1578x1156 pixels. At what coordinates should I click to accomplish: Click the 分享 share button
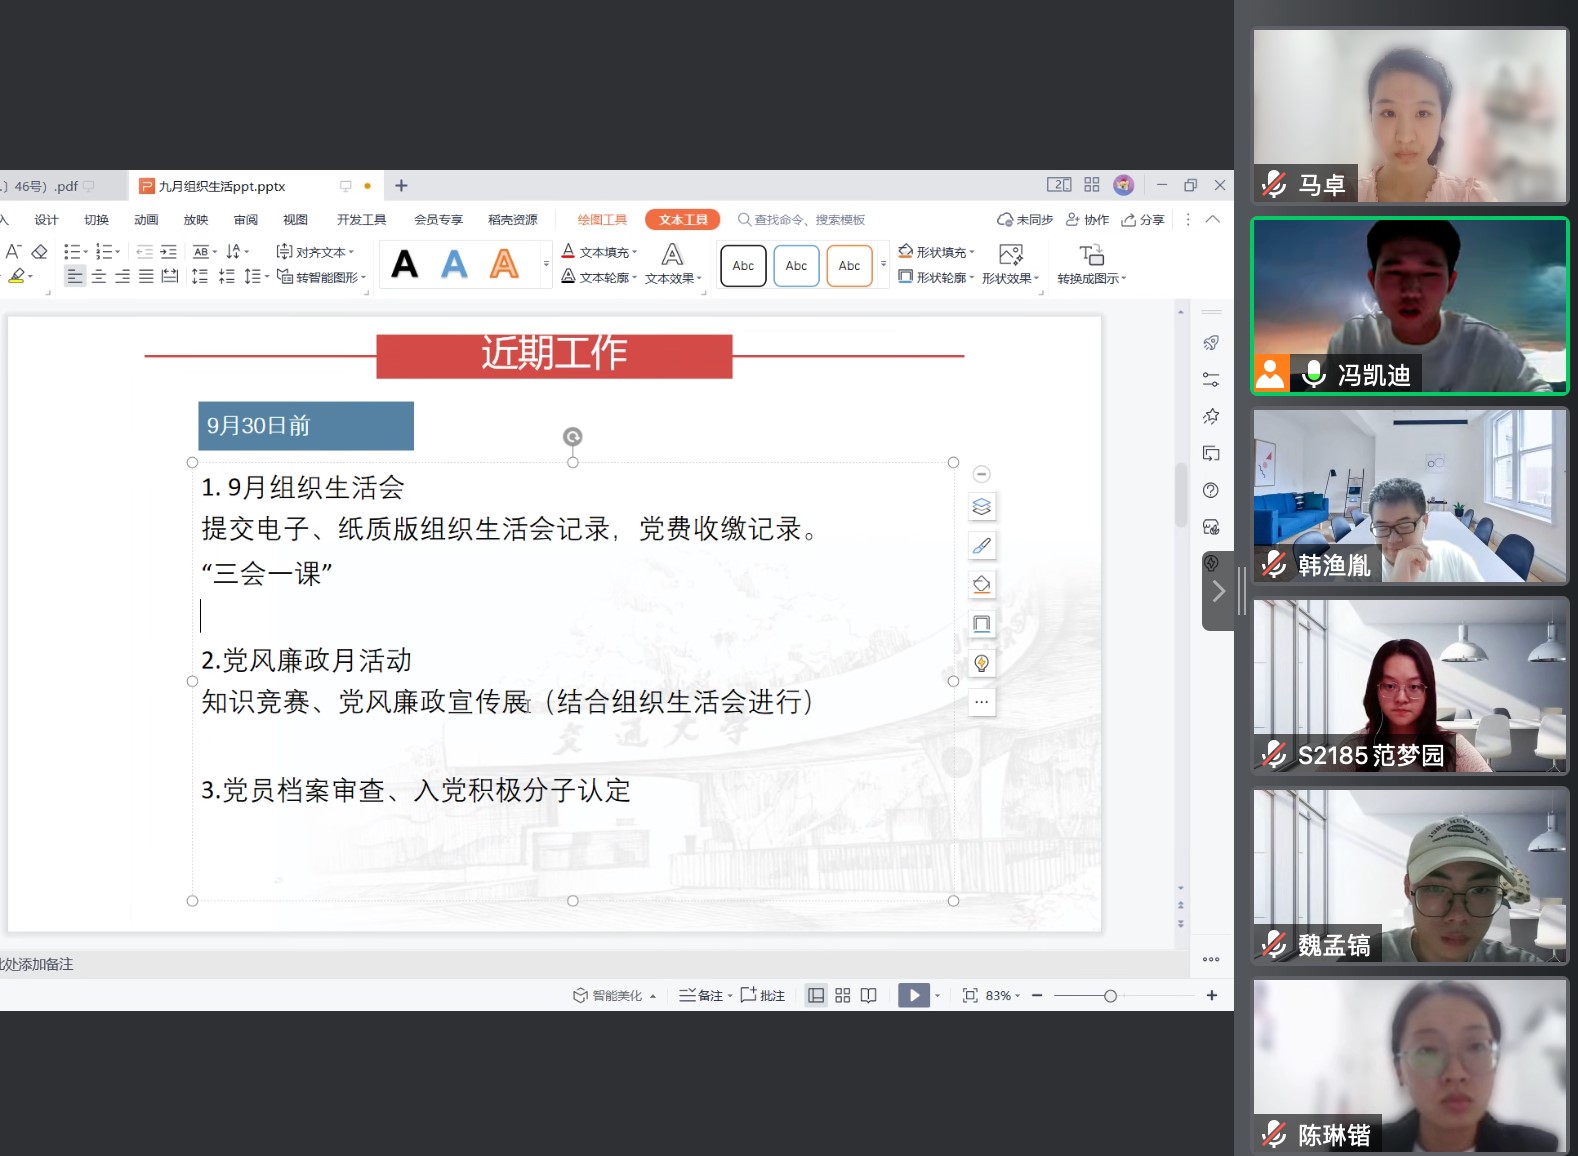pos(1143,220)
